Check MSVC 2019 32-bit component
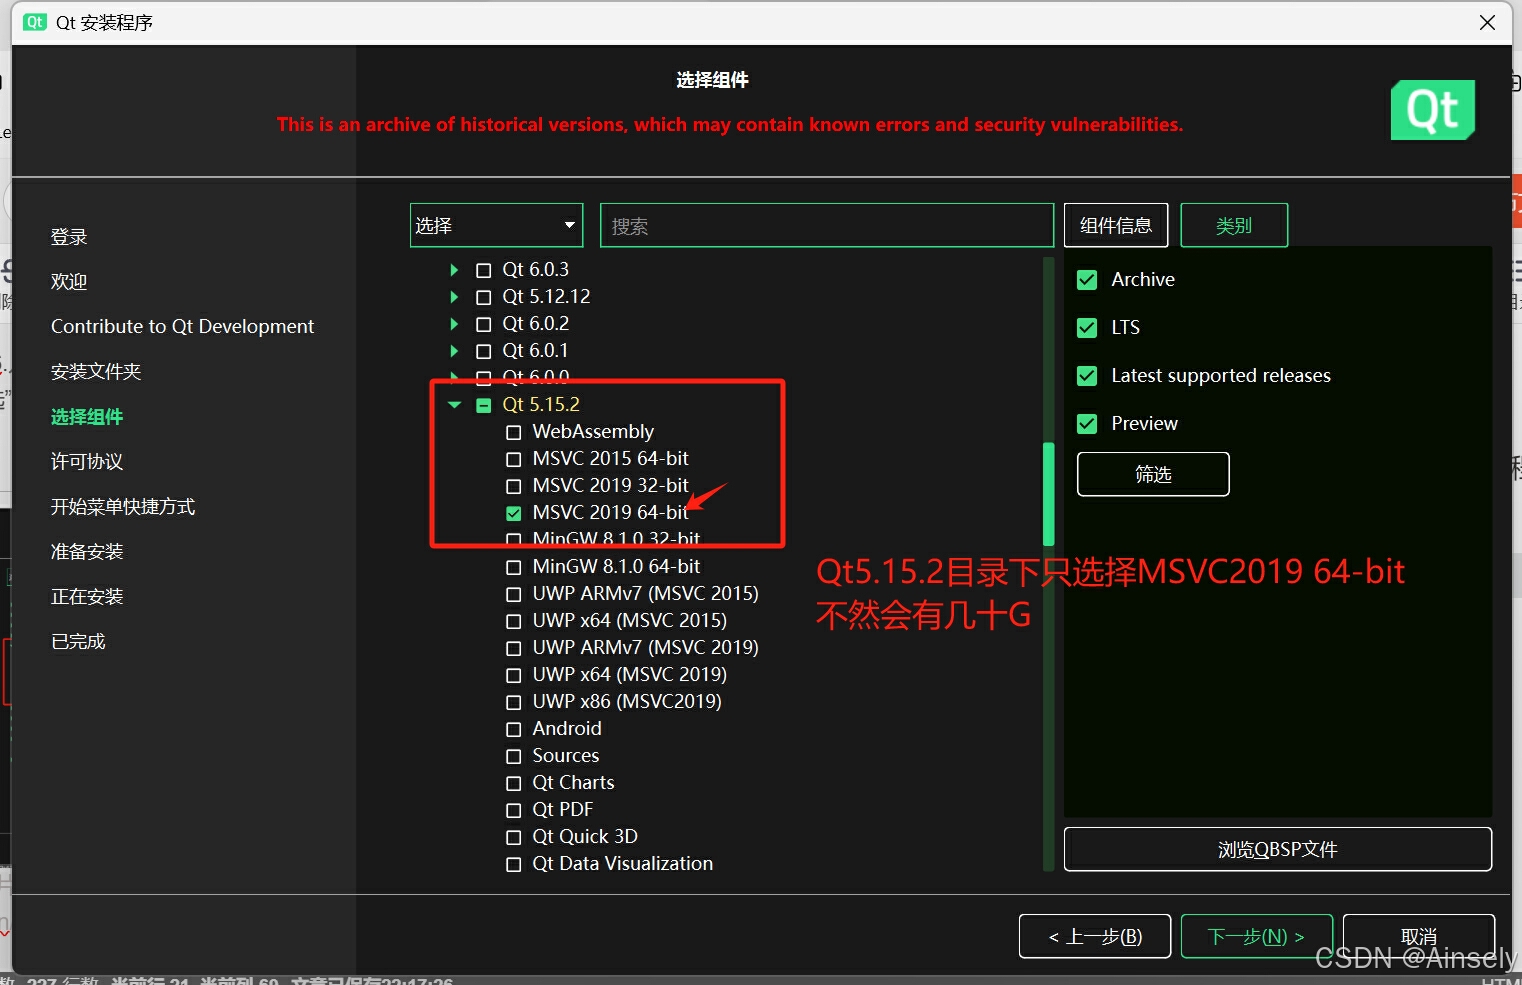The image size is (1522, 985). (x=514, y=486)
